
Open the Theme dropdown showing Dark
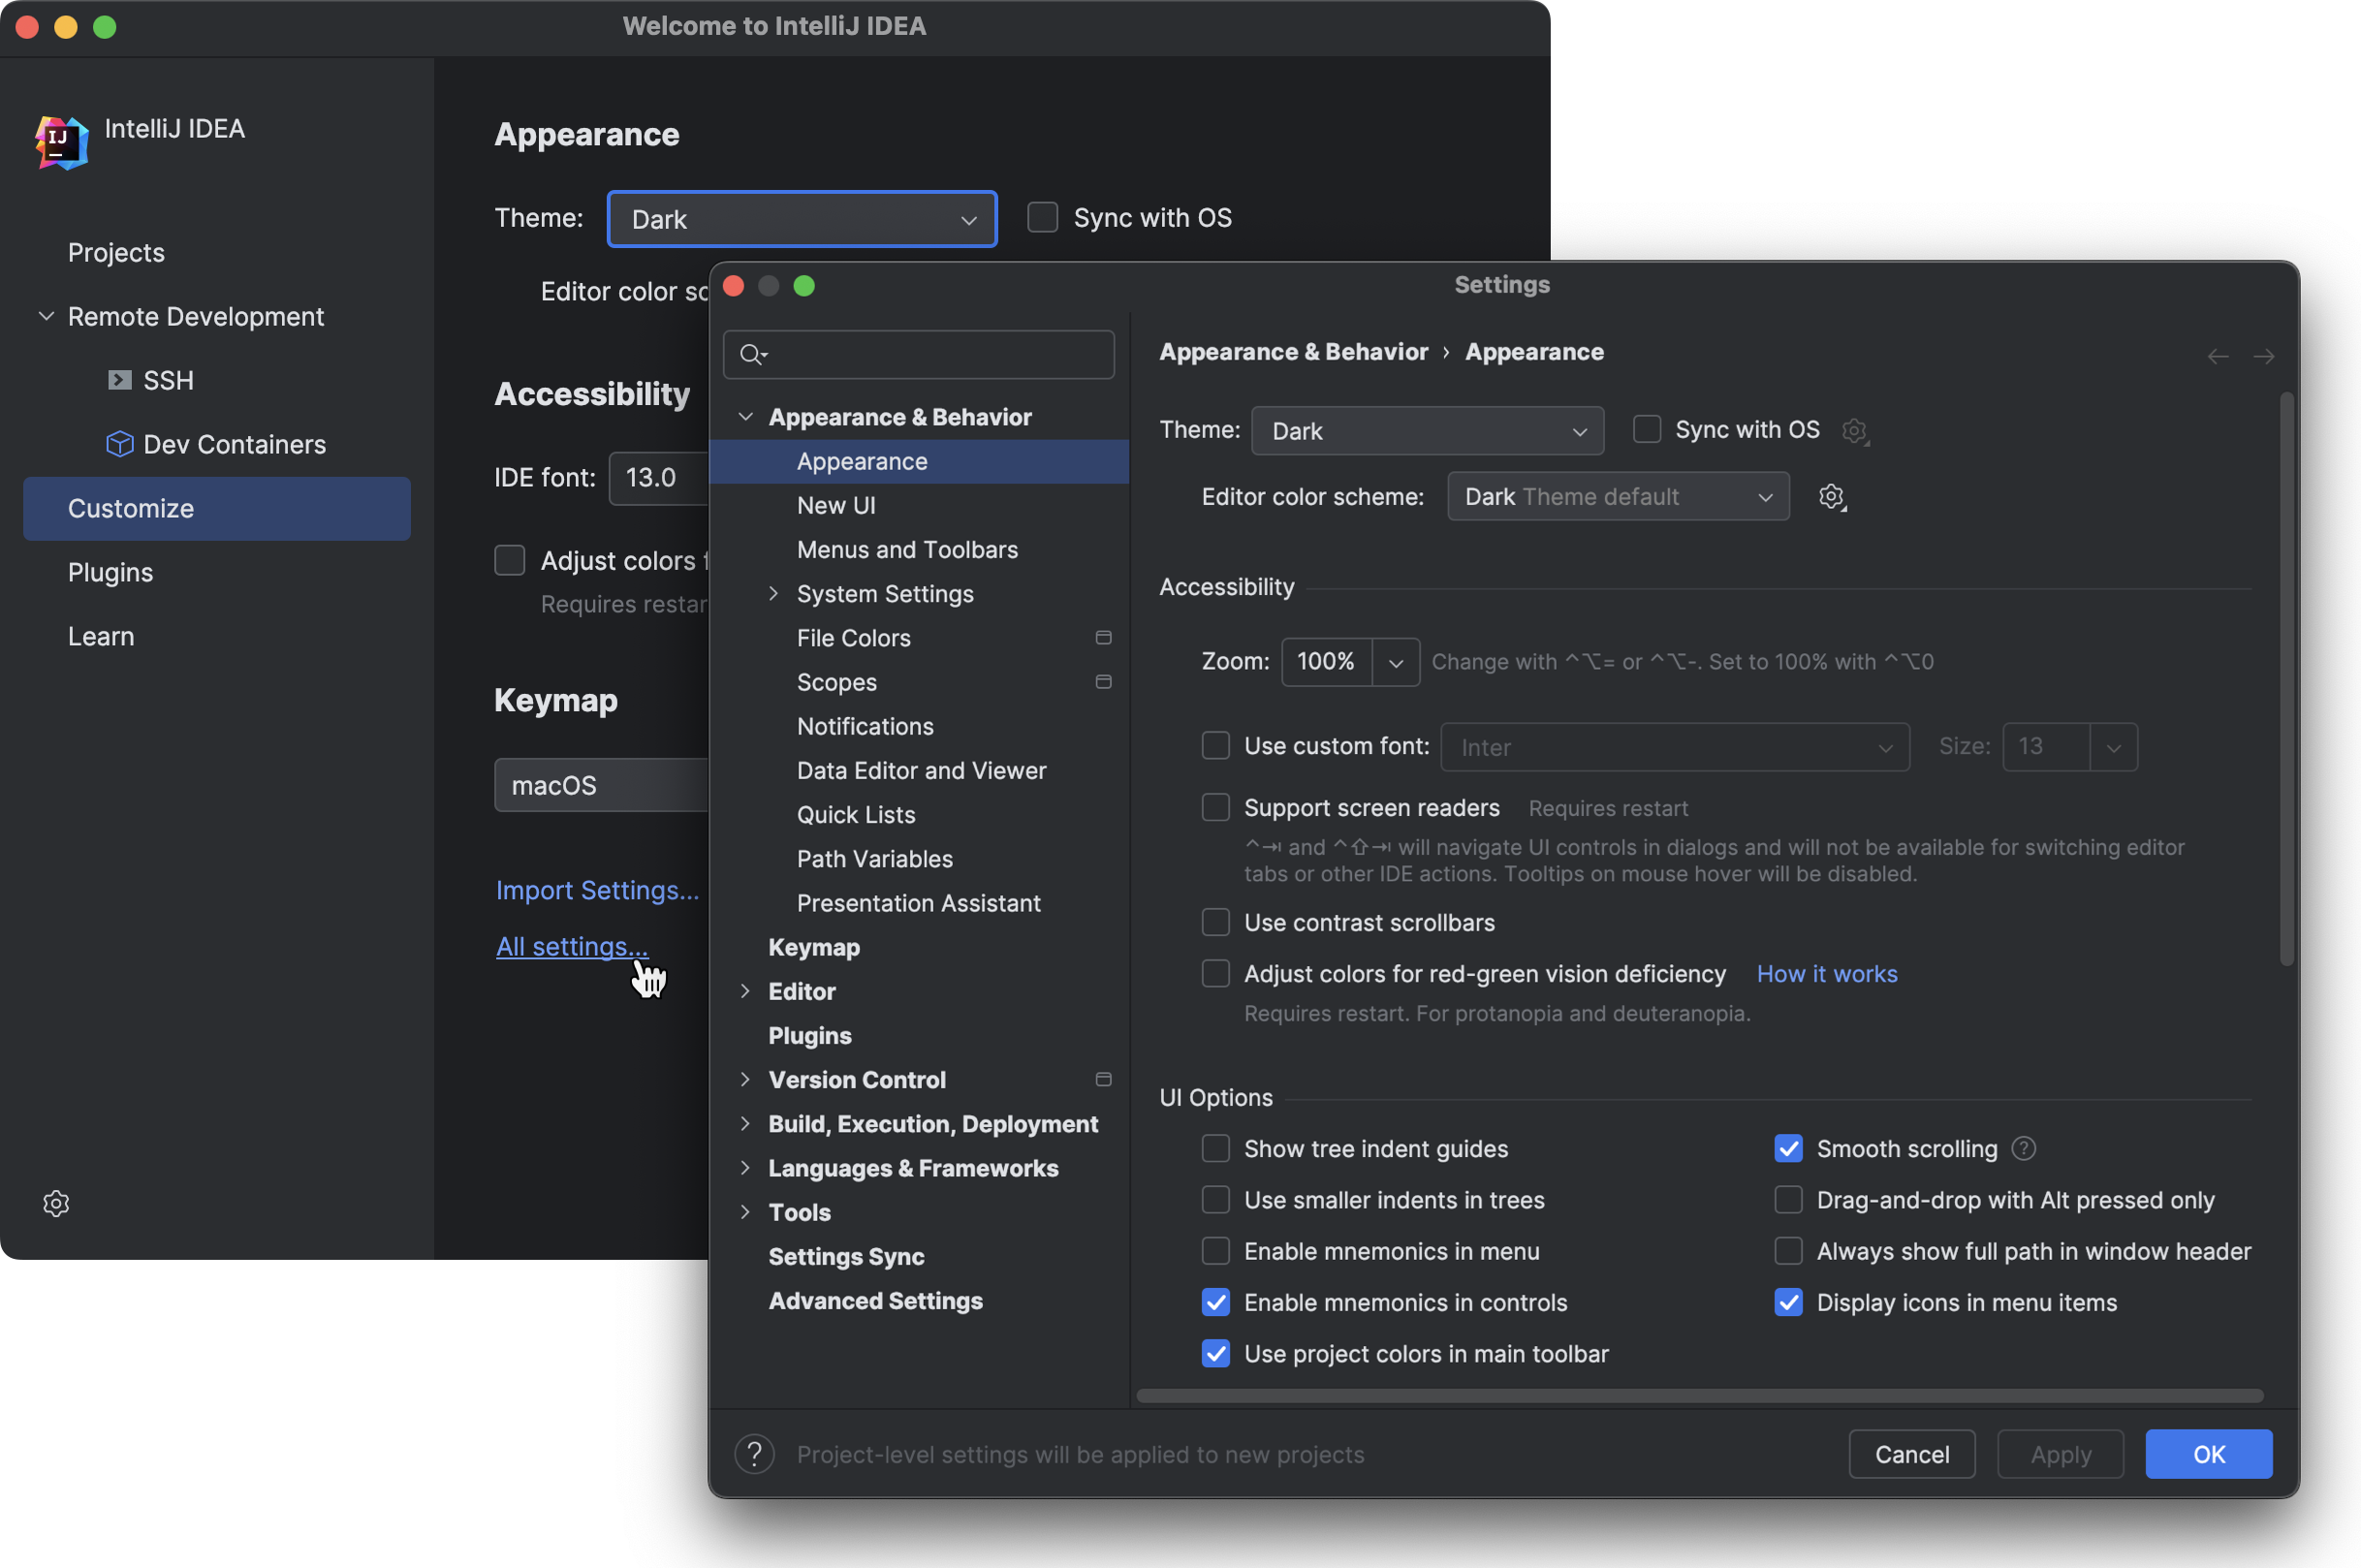tap(1426, 430)
